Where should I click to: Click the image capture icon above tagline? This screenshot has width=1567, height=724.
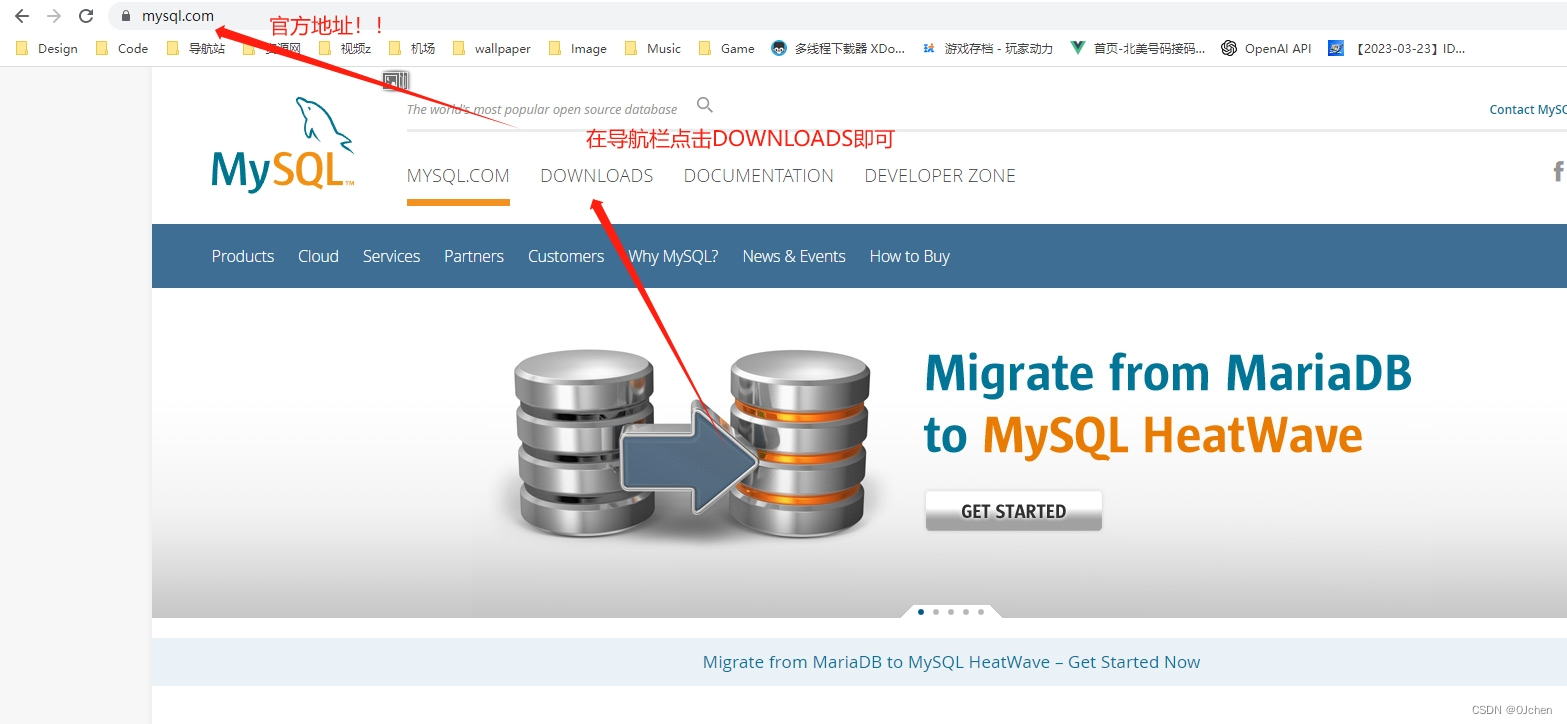tap(396, 81)
